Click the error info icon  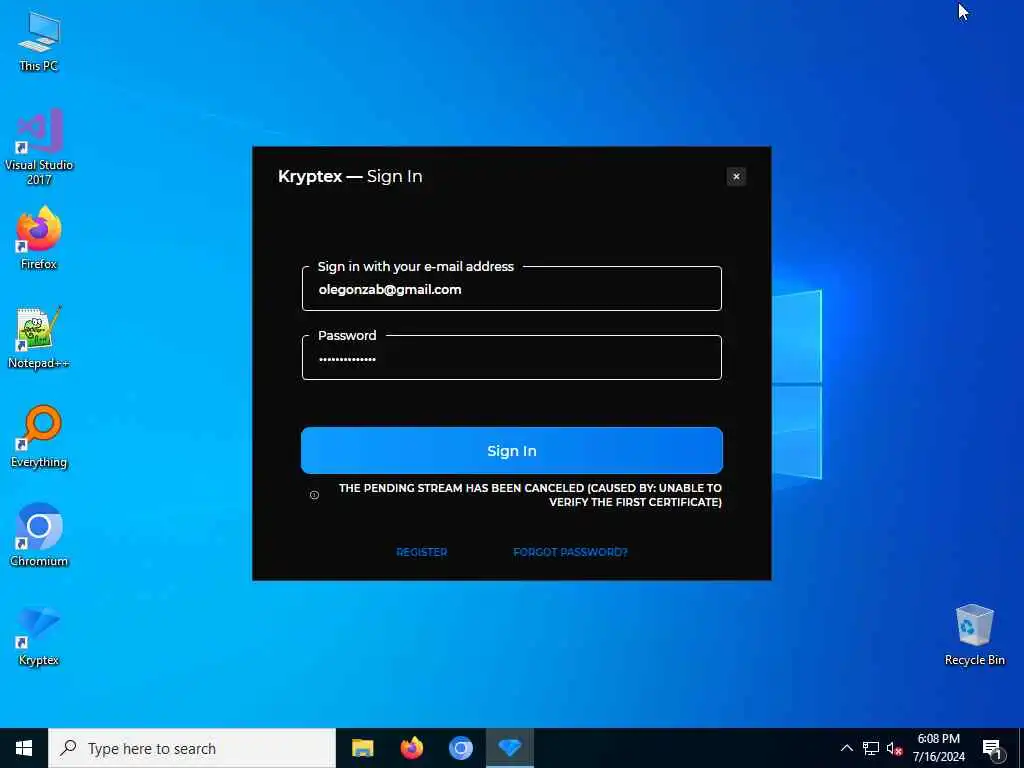[x=314, y=495]
